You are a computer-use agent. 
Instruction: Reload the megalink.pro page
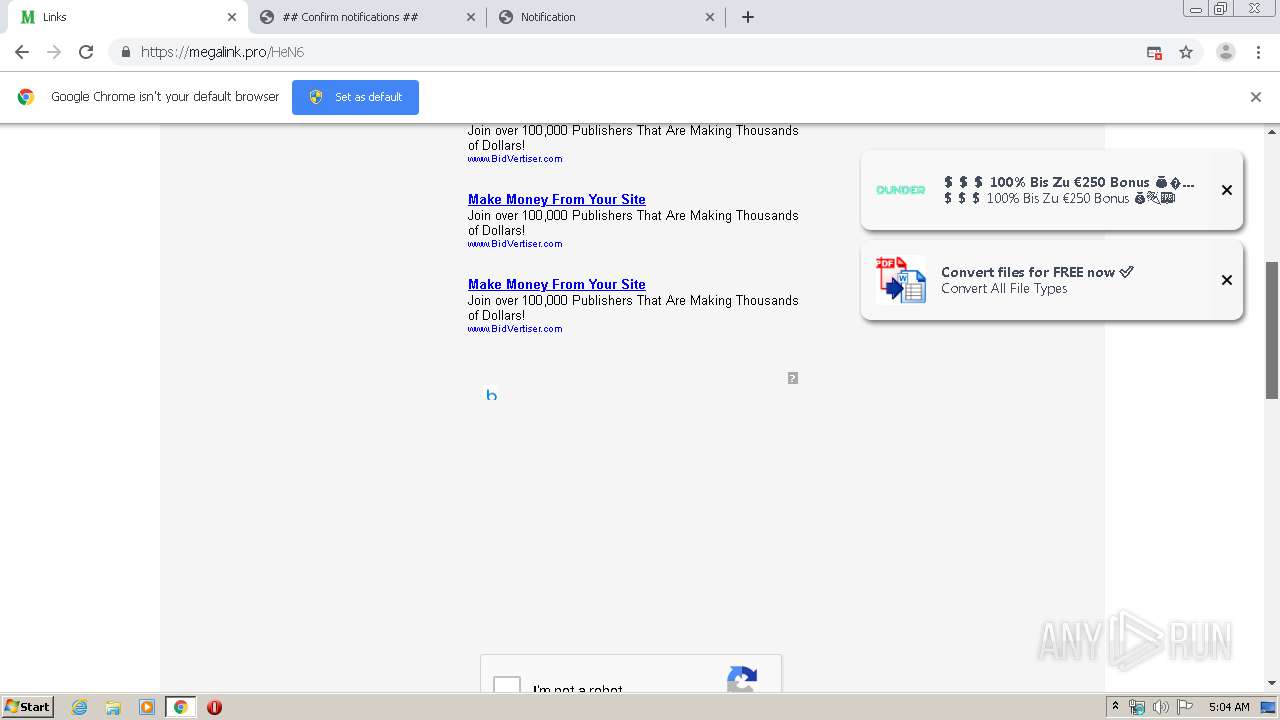[86, 52]
